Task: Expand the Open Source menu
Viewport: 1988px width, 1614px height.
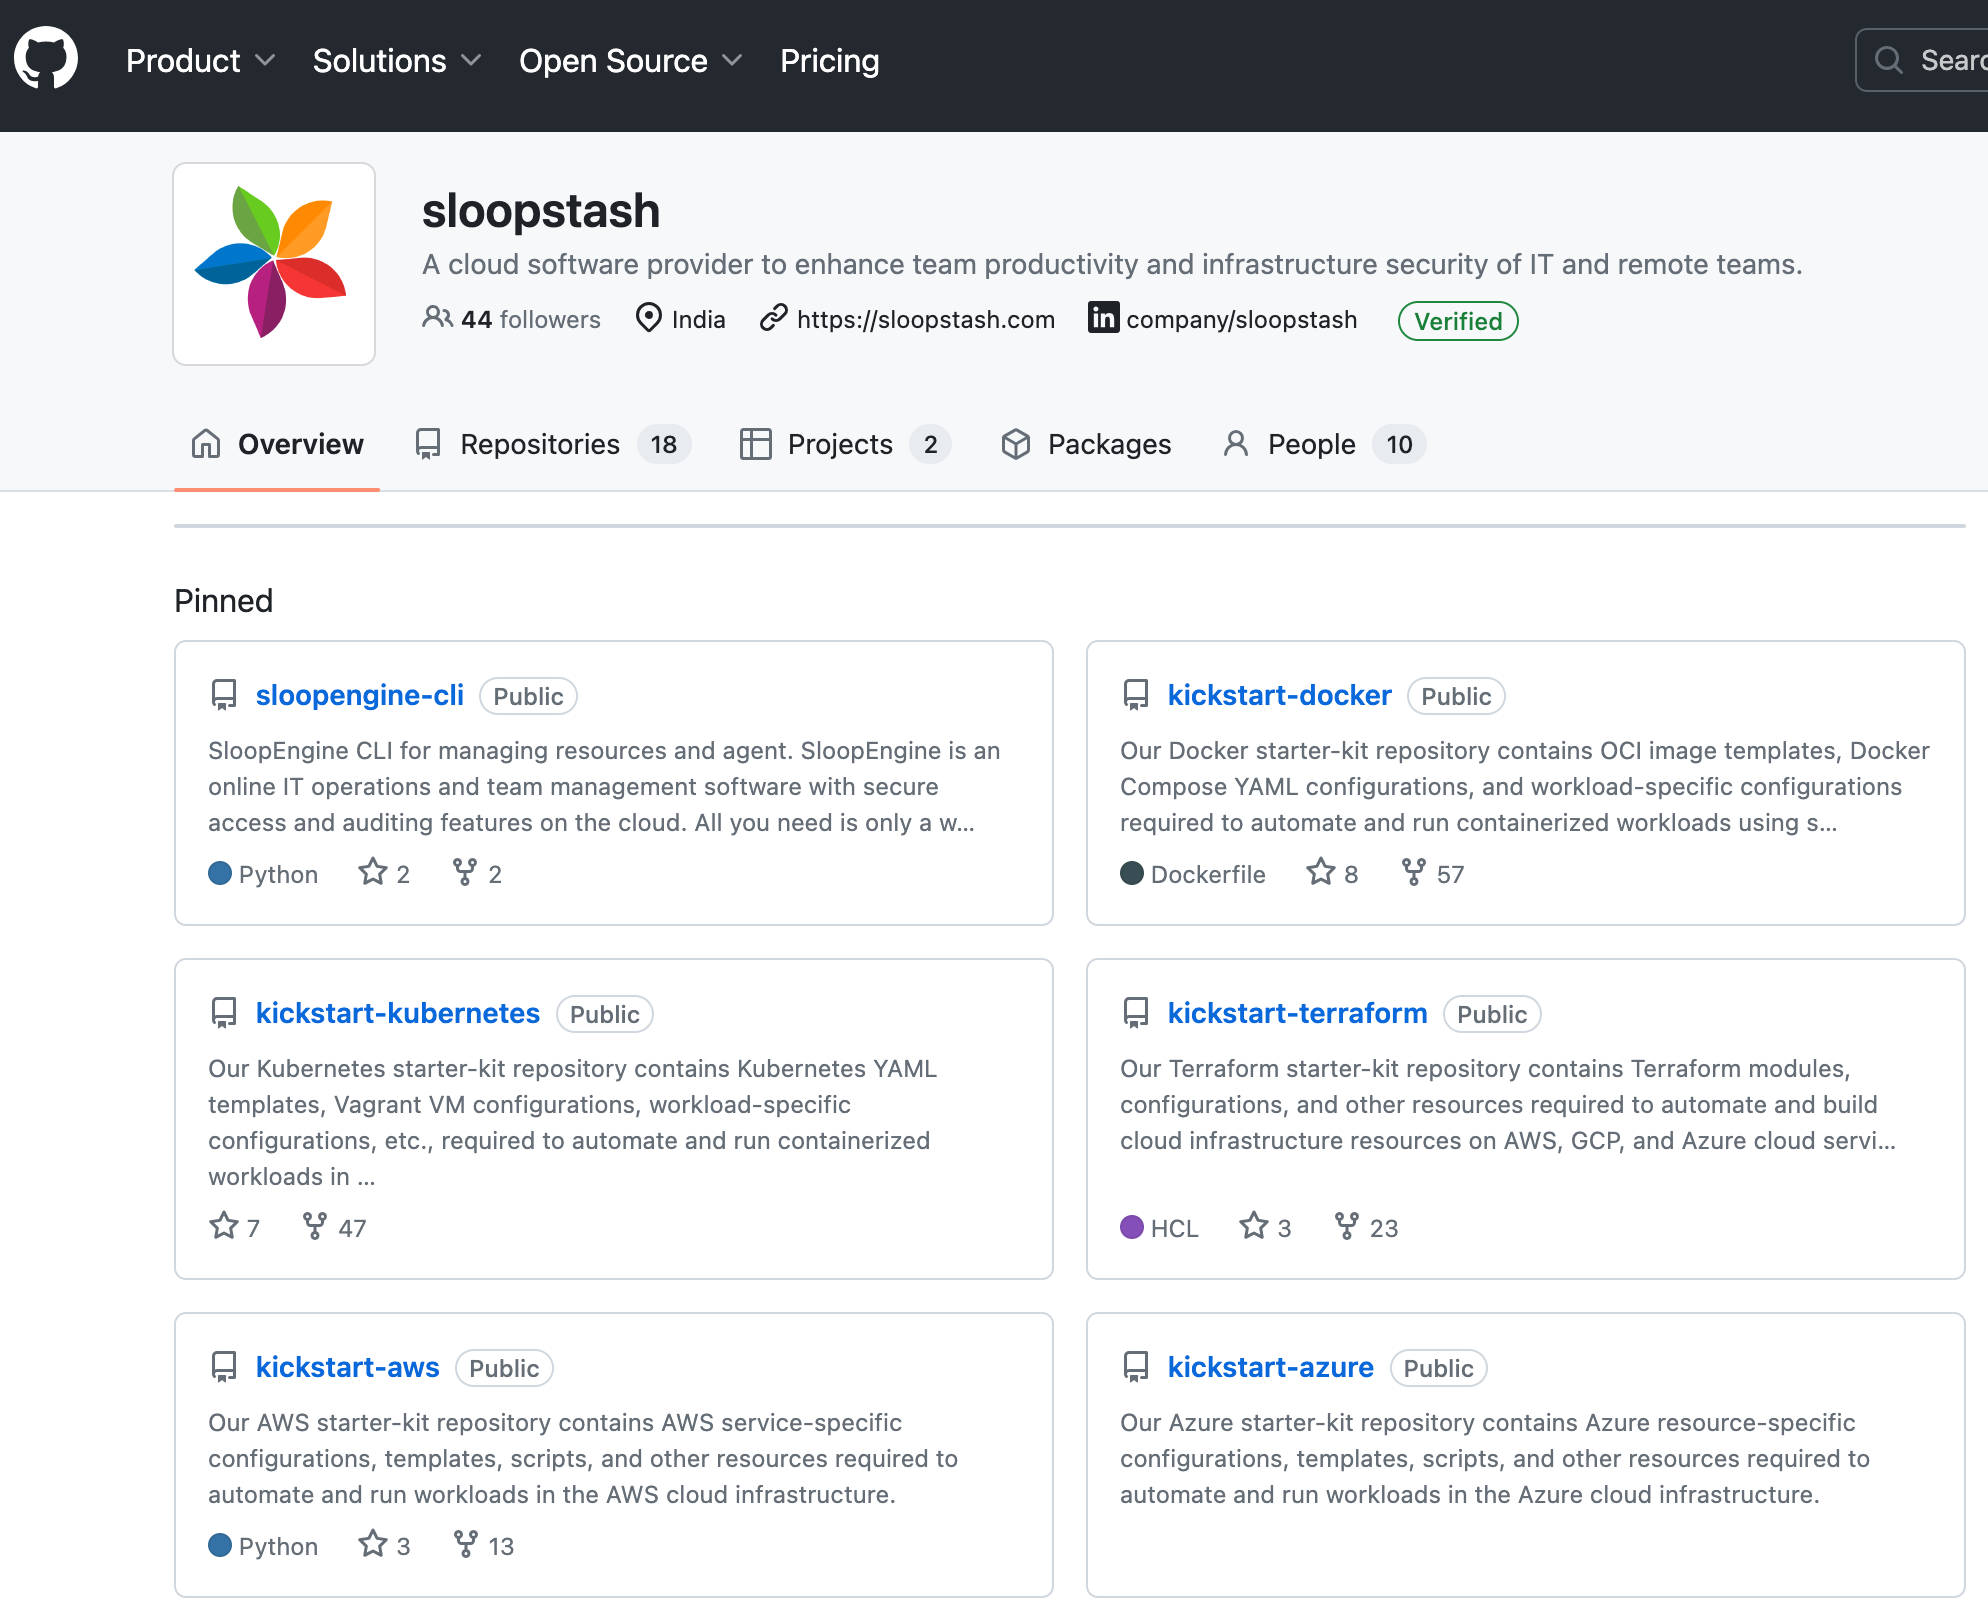Action: pyautogui.click(x=630, y=61)
